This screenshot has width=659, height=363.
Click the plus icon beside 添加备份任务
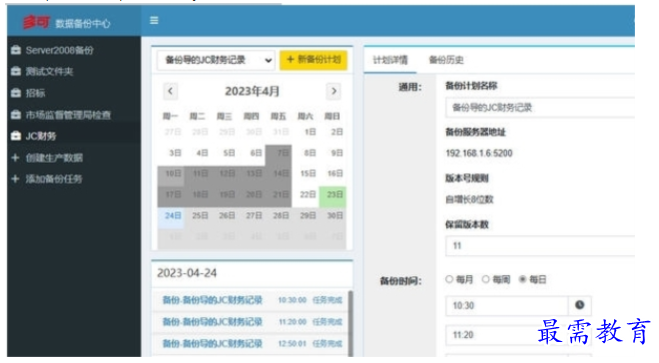pos(16,179)
